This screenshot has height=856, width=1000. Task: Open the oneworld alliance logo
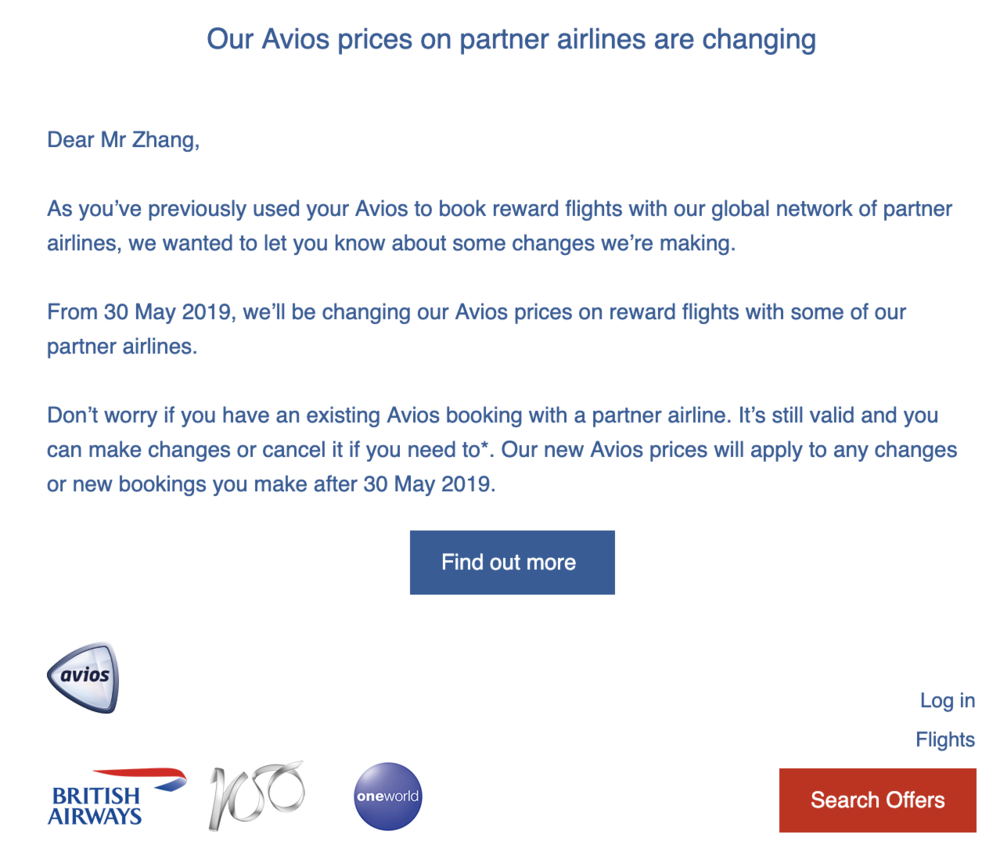coord(388,796)
